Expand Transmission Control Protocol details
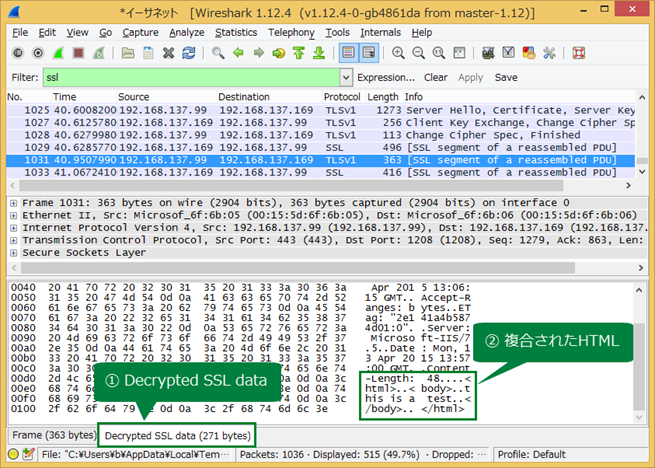The height and width of the screenshot is (468, 655). pyautogui.click(x=14, y=241)
